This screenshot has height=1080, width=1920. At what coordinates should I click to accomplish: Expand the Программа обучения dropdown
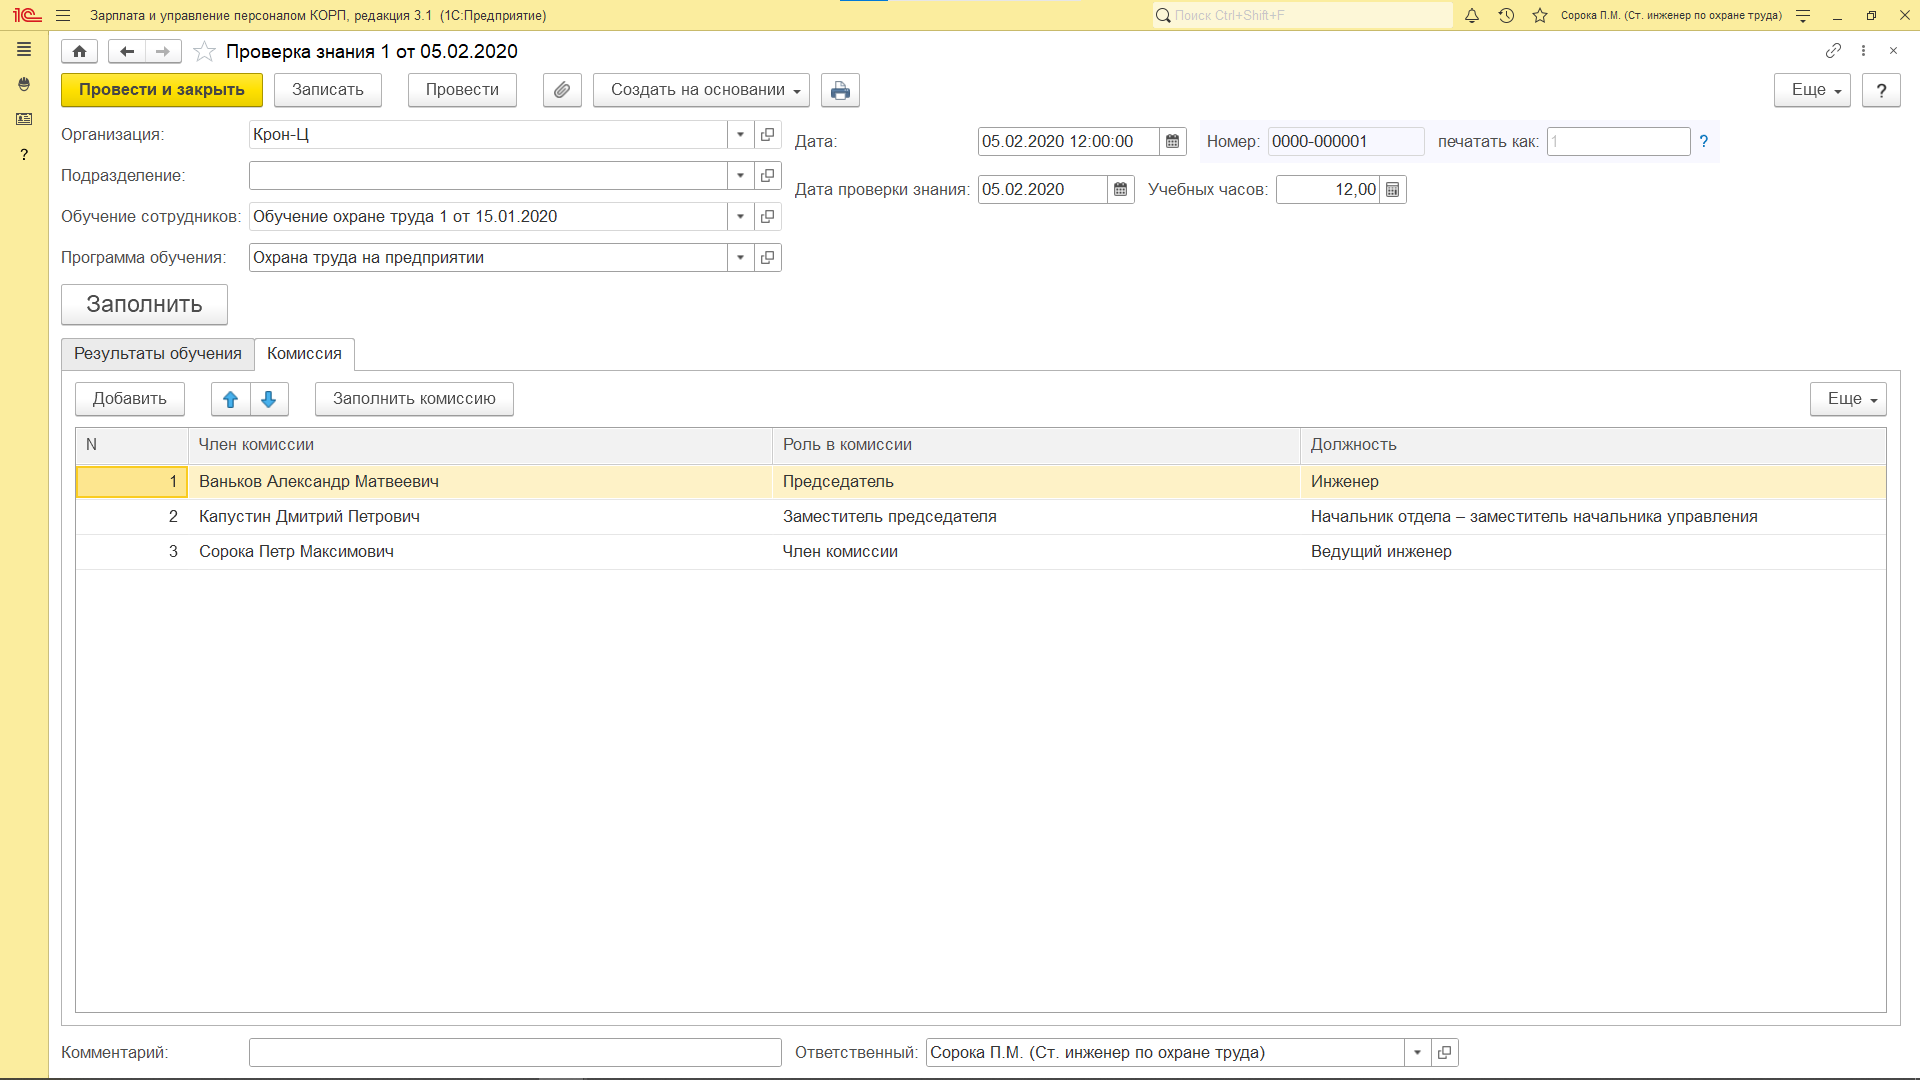pyautogui.click(x=740, y=258)
